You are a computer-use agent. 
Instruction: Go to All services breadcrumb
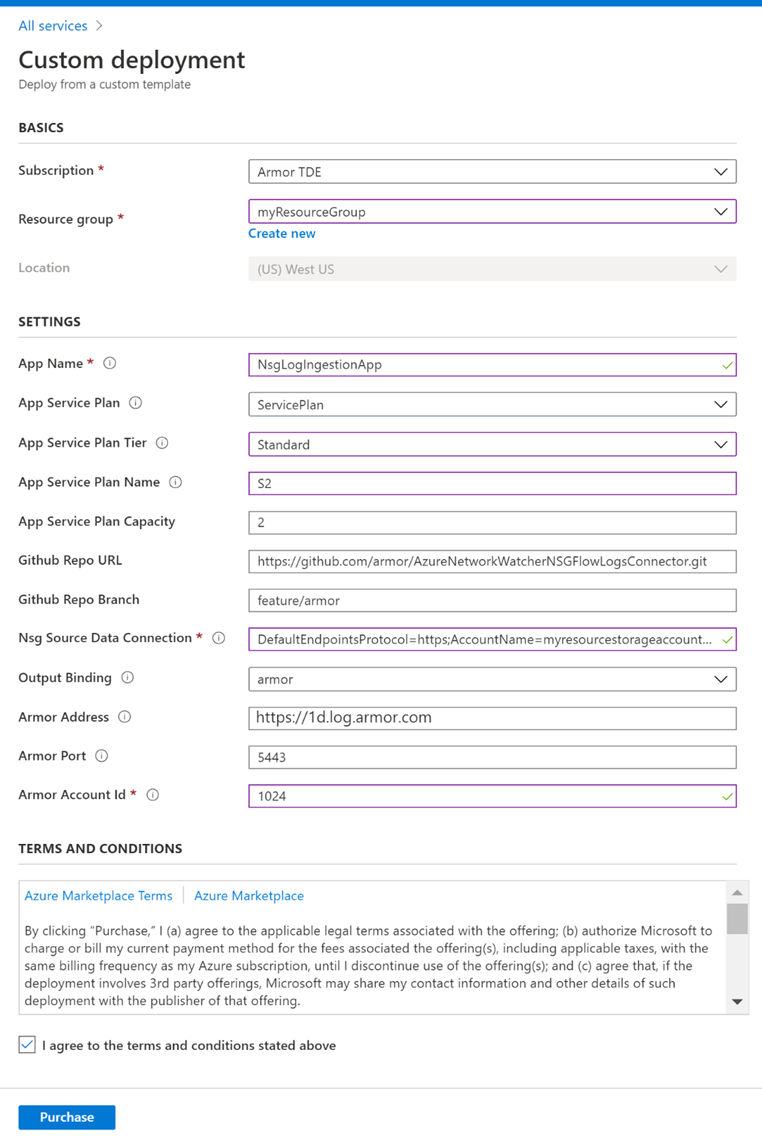click(52, 25)
